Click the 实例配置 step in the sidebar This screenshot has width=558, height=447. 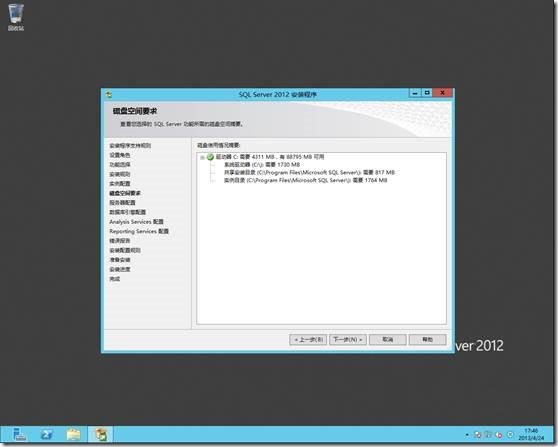120,184
